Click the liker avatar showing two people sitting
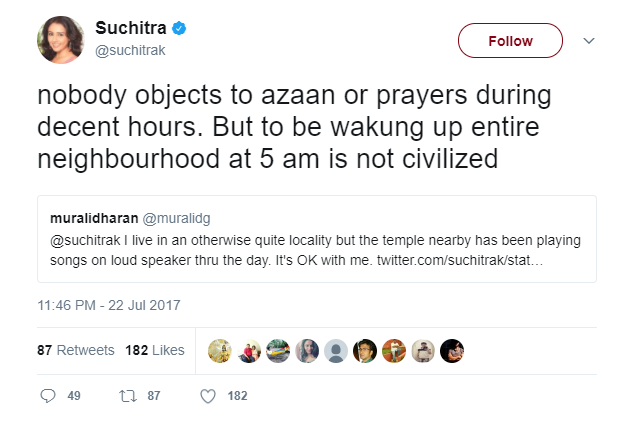Image resolution: width=633 pixels, height=424 pixels. coord(249,351)
